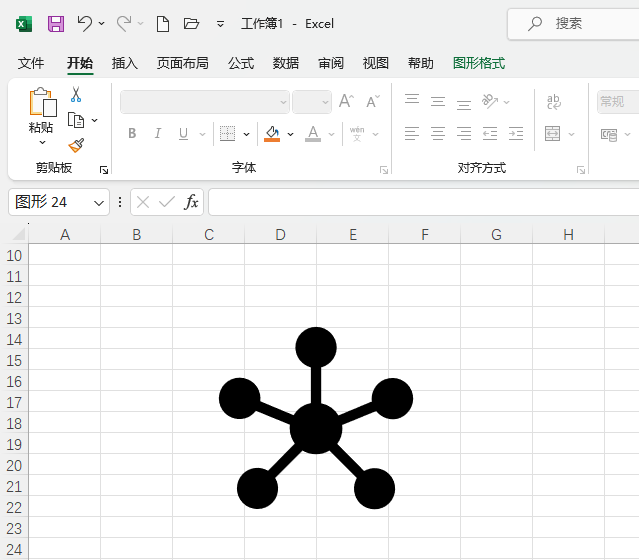Open the 字体 dialog launcher
Screen dimensions: 639x560
tap(384, 170)
